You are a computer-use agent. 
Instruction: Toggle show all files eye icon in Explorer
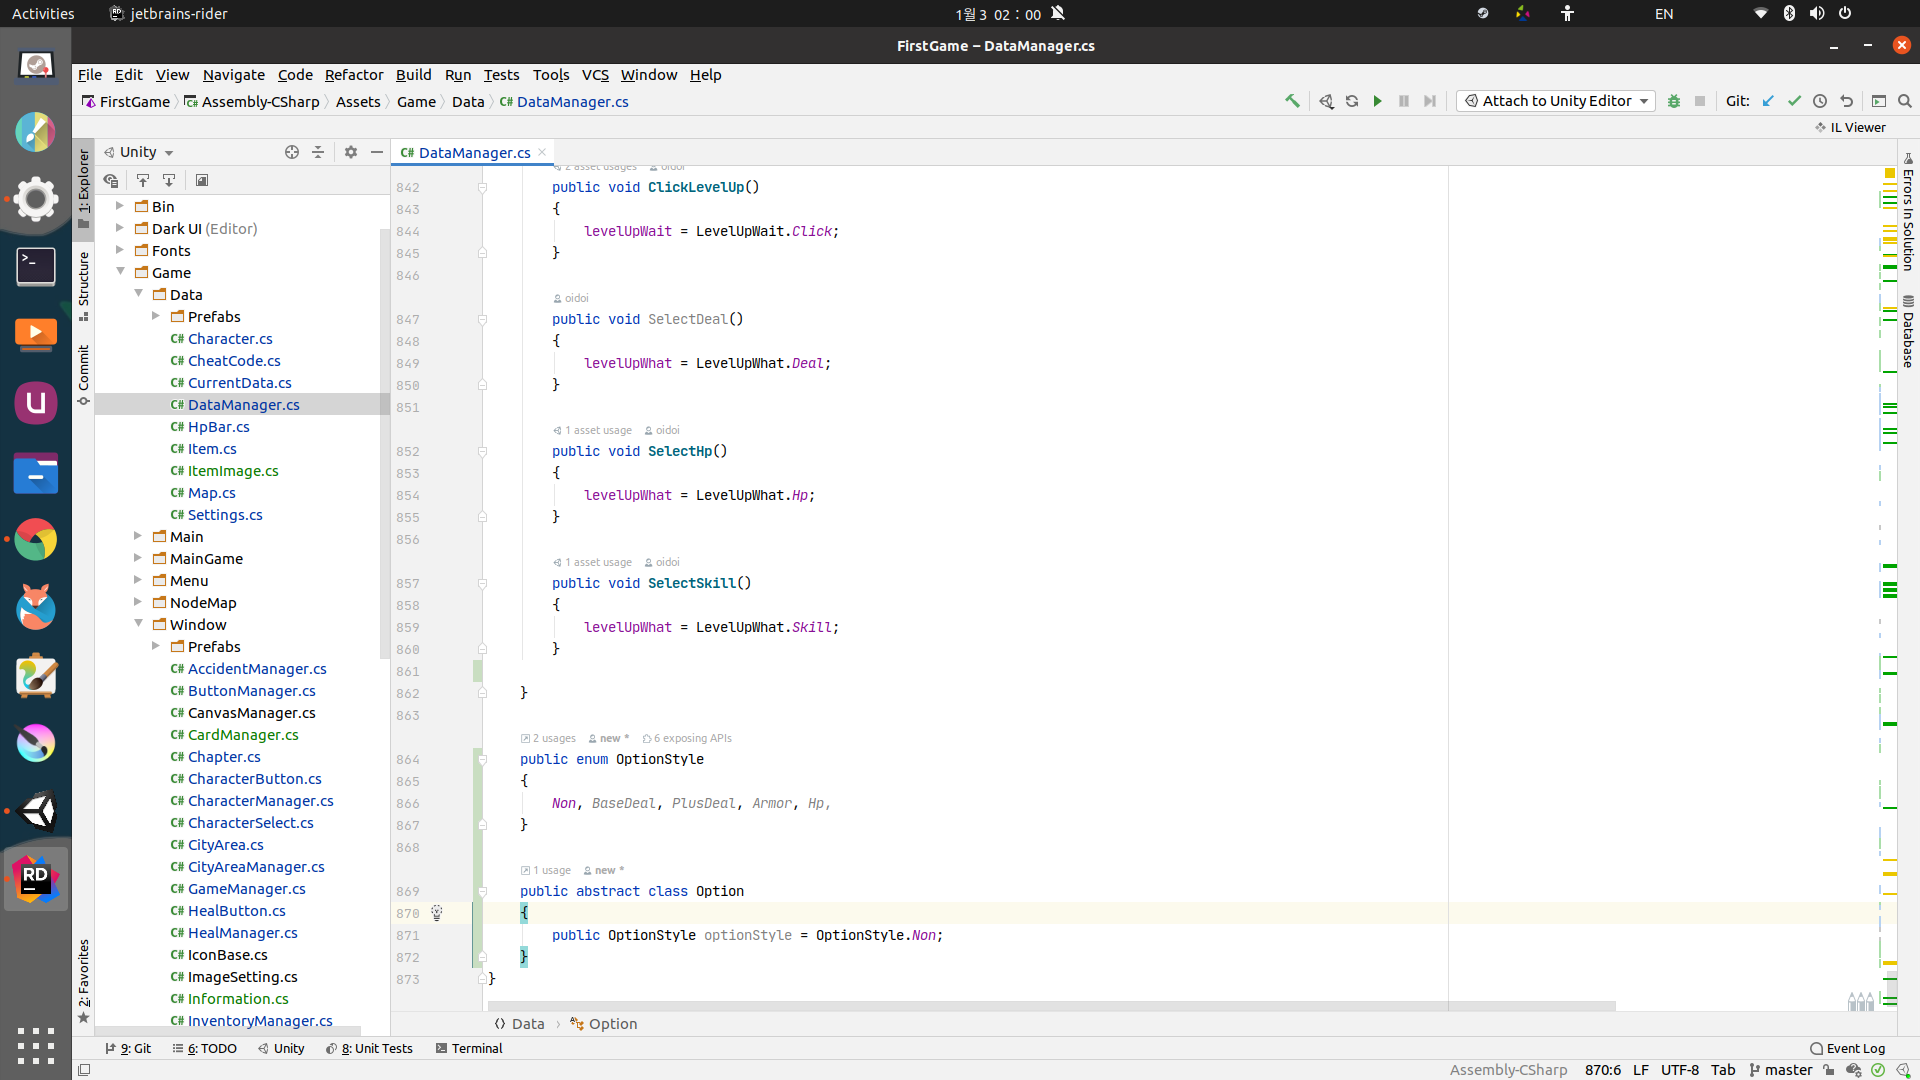[111, 180]
